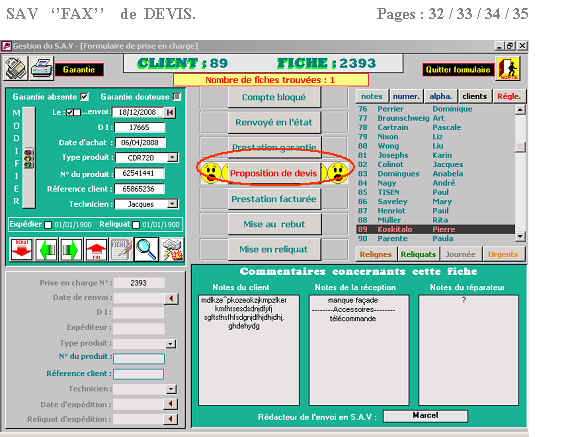Switch to the alpha. tab
The width and height of the screenshot is (567, 437).
tap(440, 96)
